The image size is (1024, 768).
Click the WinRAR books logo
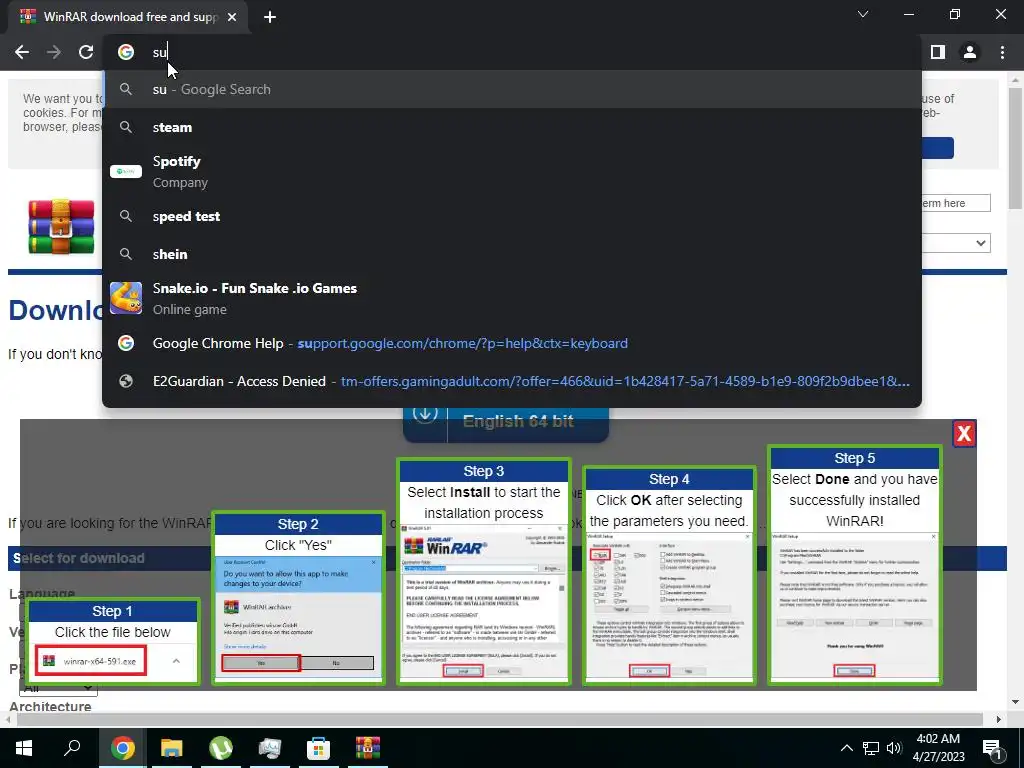(61, 227)
